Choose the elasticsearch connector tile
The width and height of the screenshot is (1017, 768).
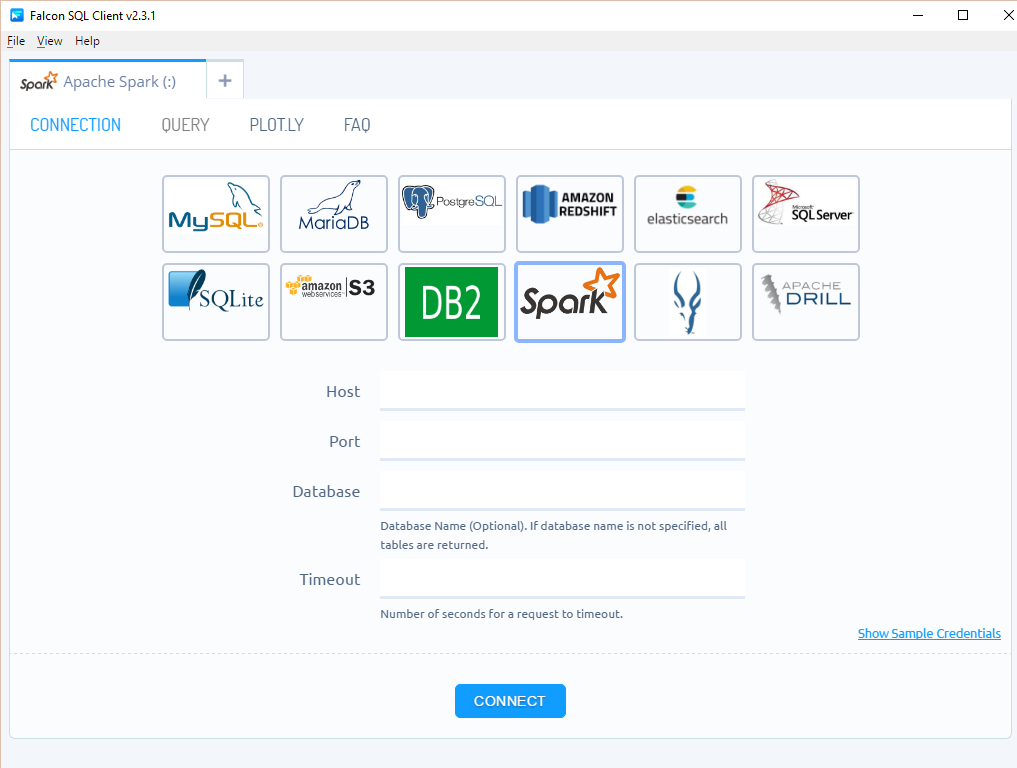[688, 214]
